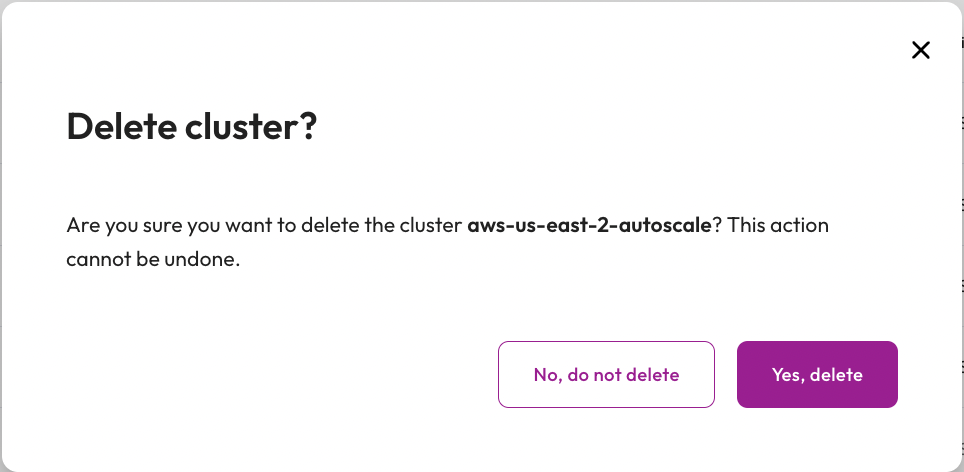Confirm deletion with Yes, delete
This screenshot has width=964, height=472.
pyautogui.click(x=817, y=375)
